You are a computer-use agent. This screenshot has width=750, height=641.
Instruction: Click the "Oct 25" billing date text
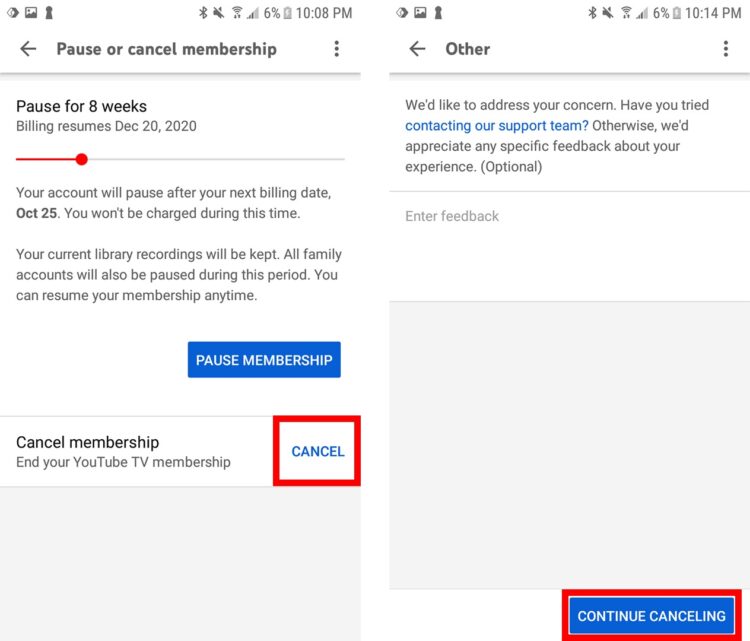(36, 213)
